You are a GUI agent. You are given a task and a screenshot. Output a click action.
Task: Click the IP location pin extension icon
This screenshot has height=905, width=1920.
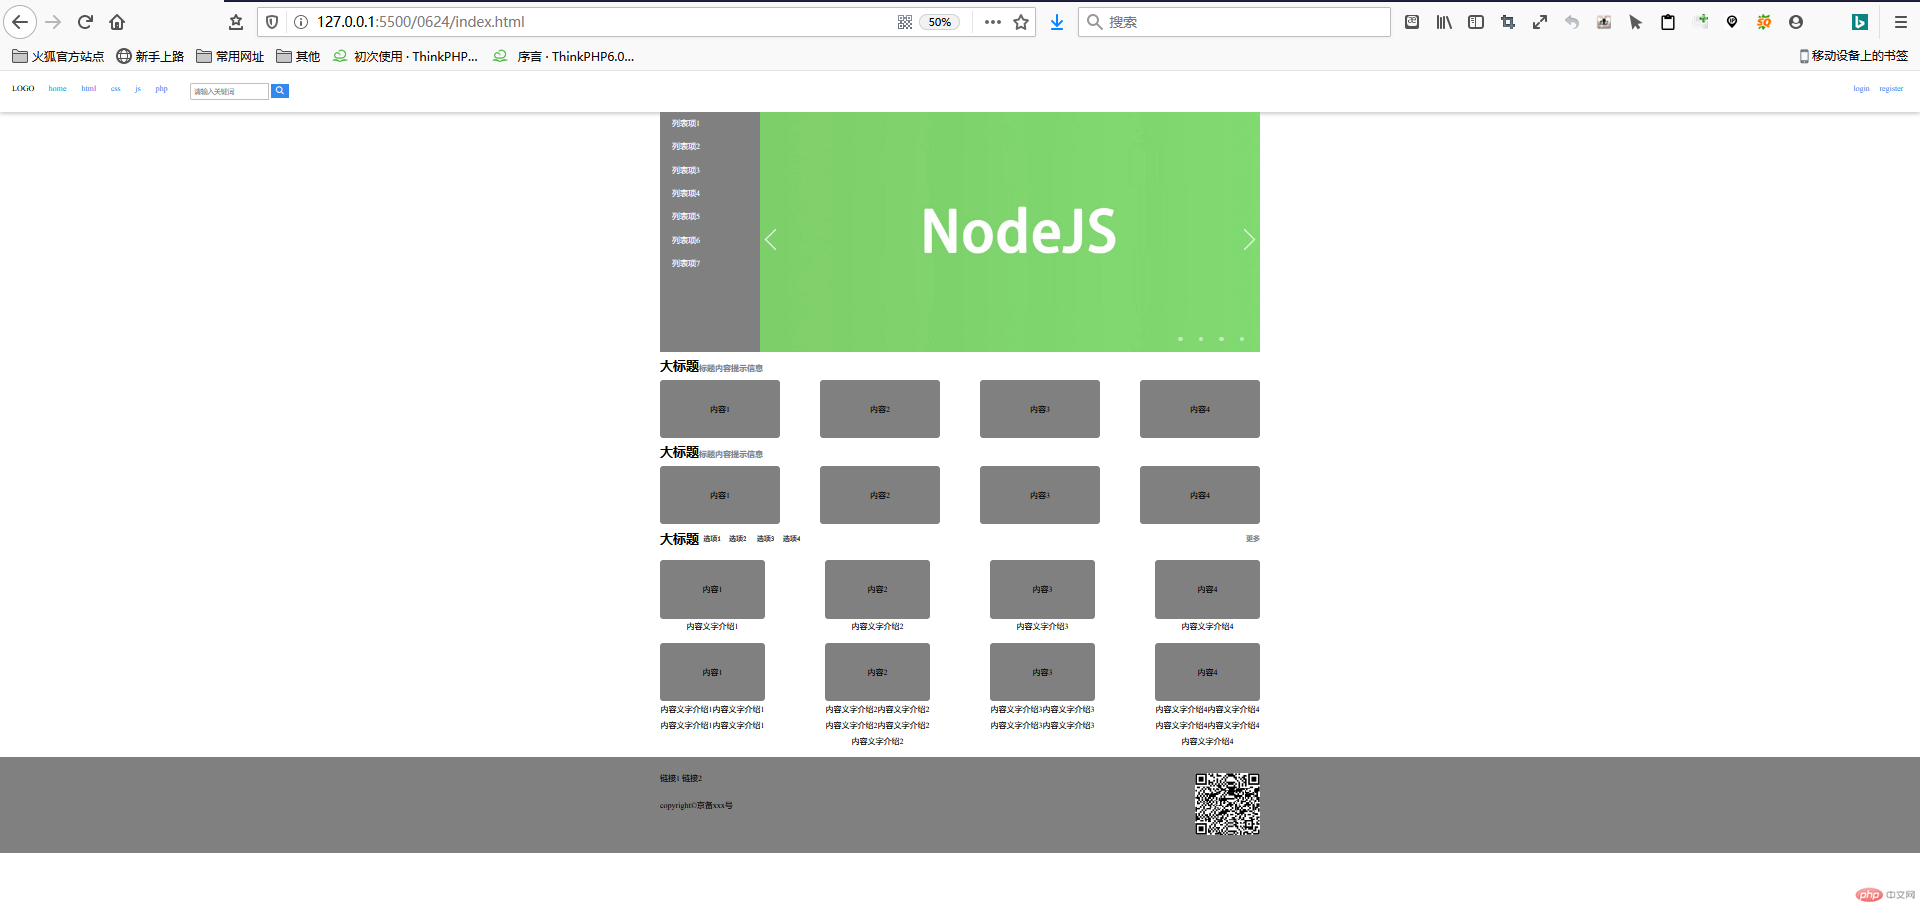click(x=1732, y=22)
